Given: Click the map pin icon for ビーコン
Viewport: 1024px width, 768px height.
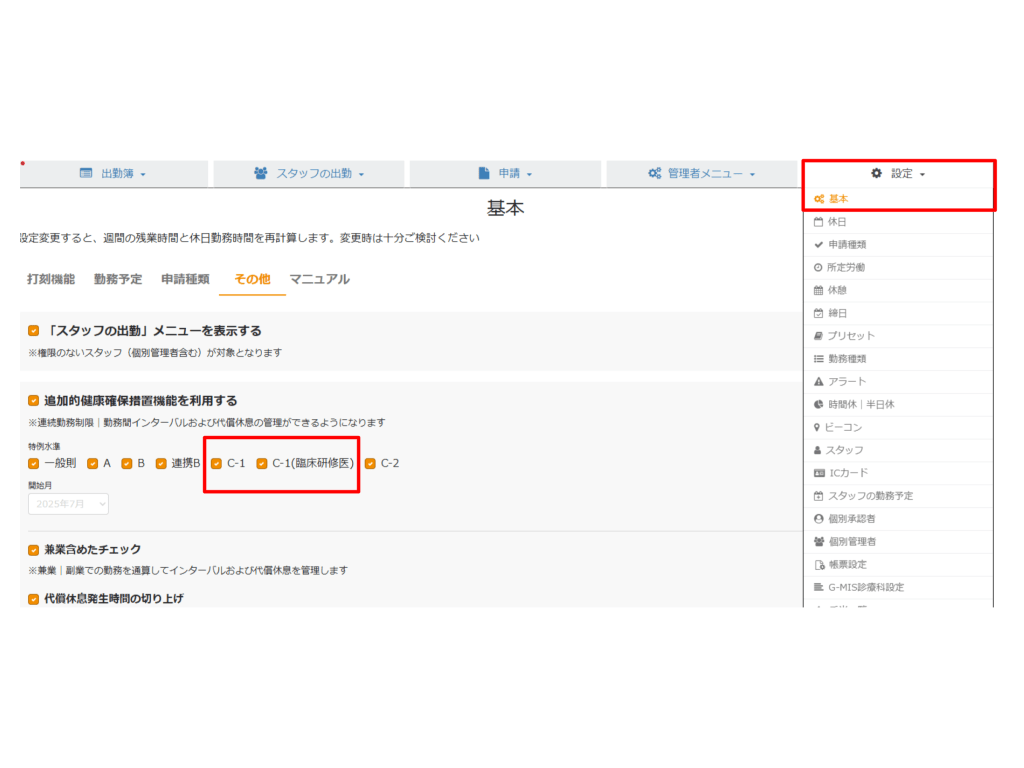Looking at the screenshot, I should pos(818,428).
